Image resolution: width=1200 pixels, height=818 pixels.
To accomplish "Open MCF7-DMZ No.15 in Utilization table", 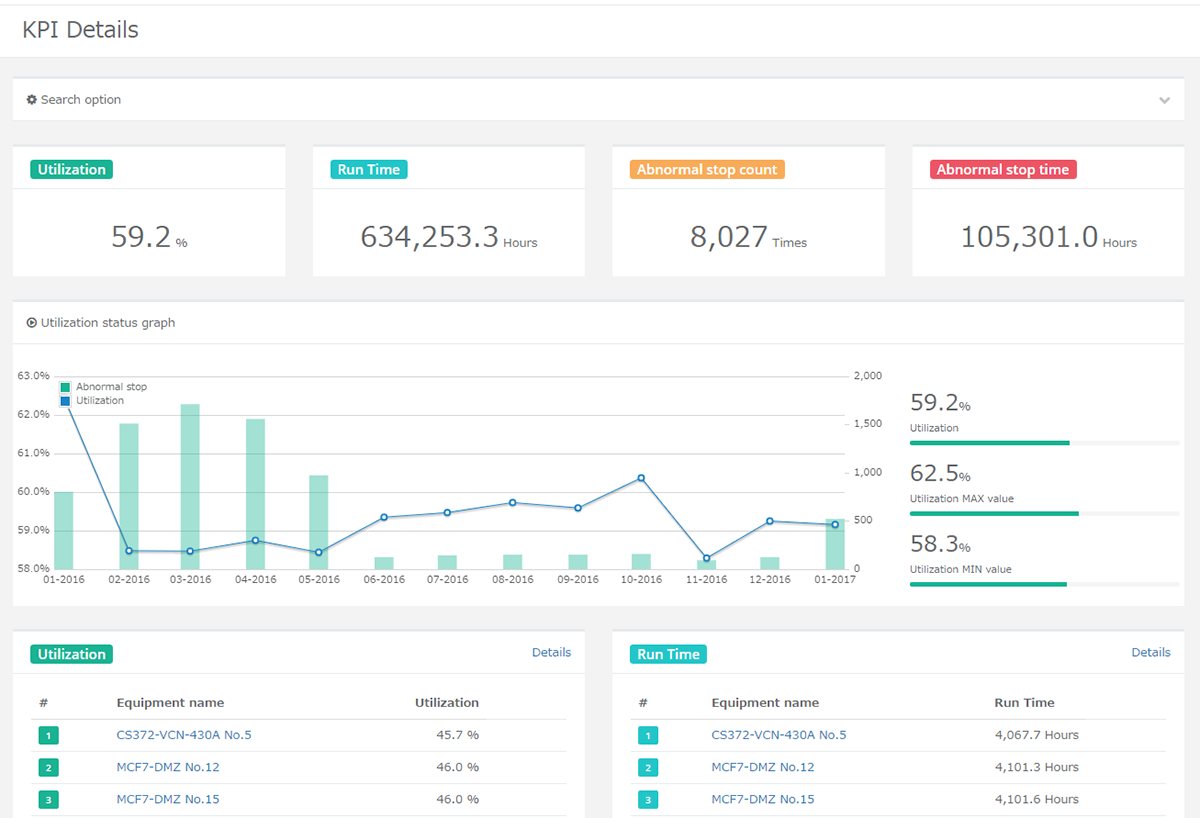I will [x=168, y=799].
